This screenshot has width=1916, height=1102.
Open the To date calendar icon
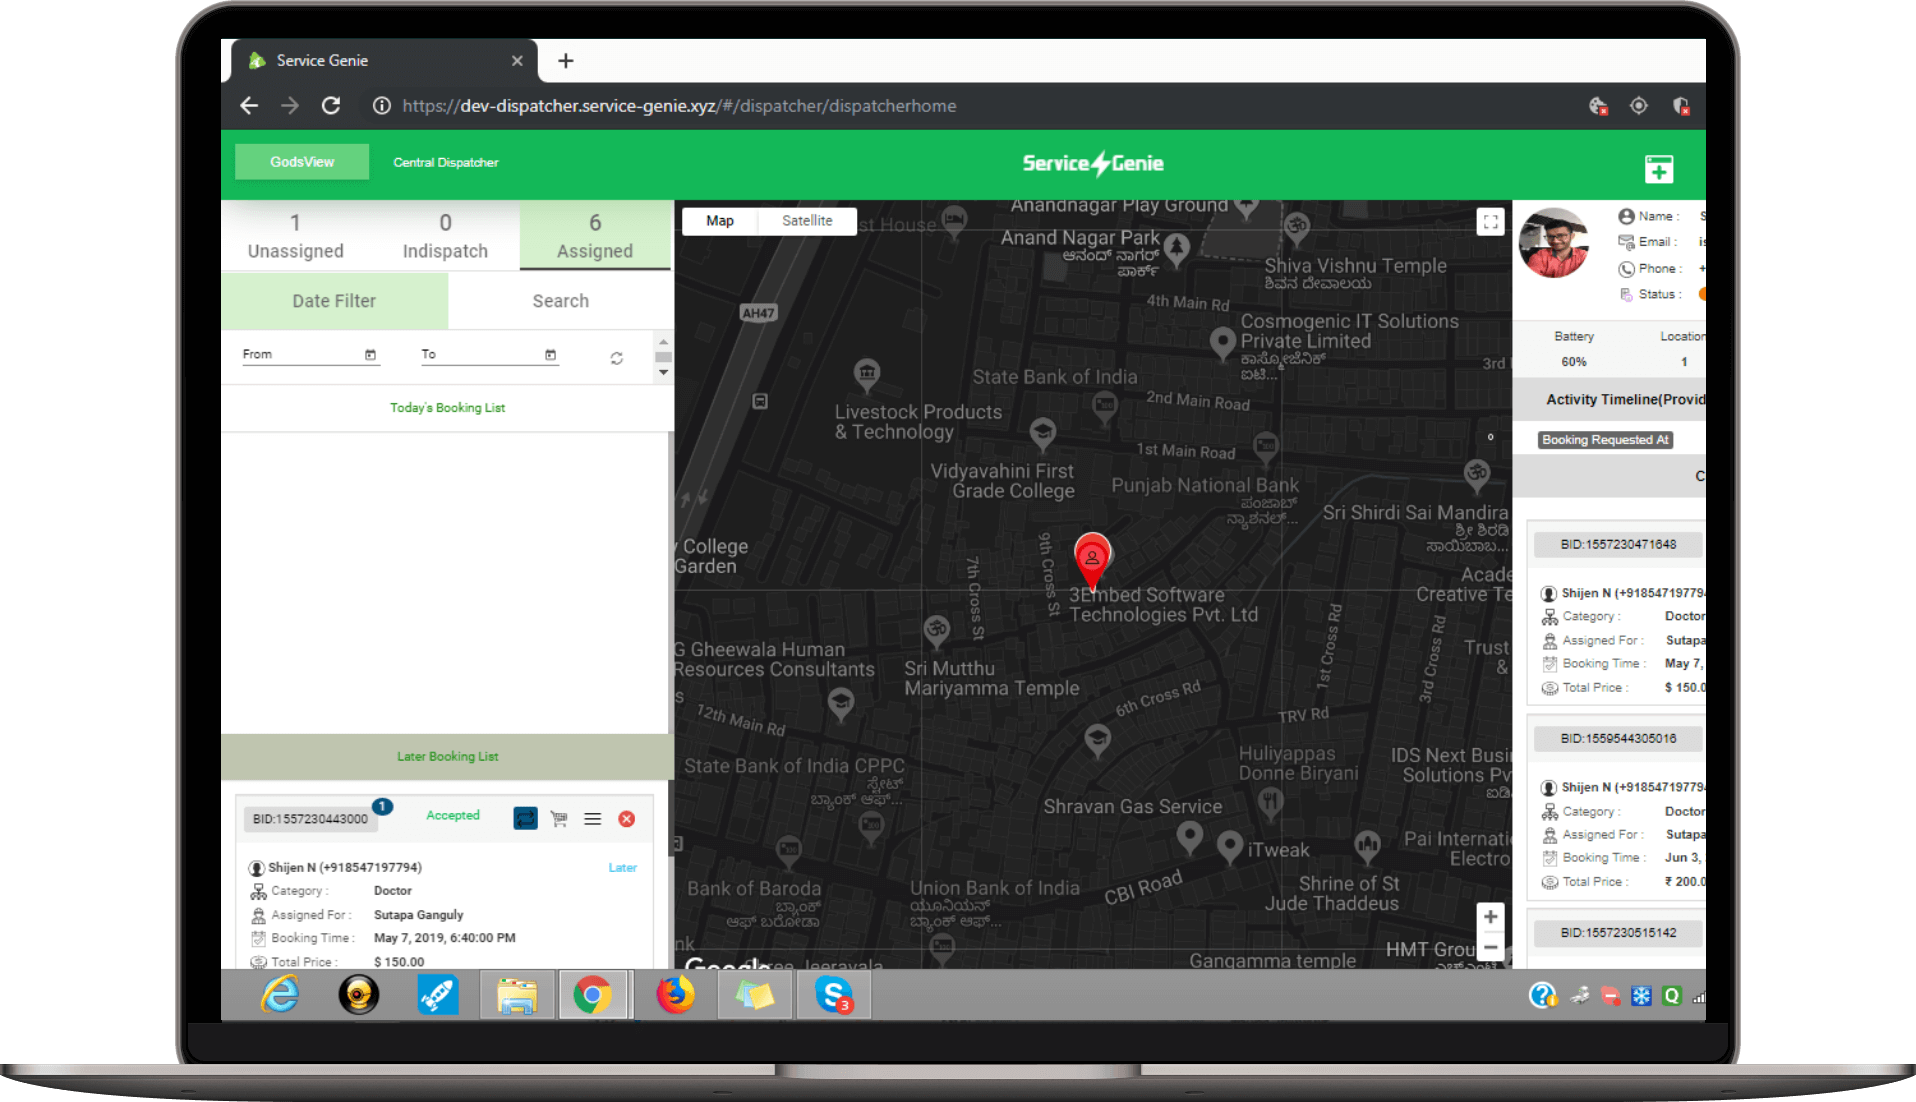pos(550,355)
